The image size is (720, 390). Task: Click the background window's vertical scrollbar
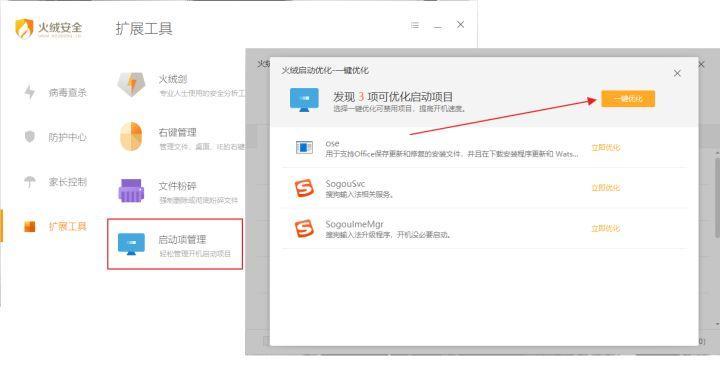coord(717,198)
